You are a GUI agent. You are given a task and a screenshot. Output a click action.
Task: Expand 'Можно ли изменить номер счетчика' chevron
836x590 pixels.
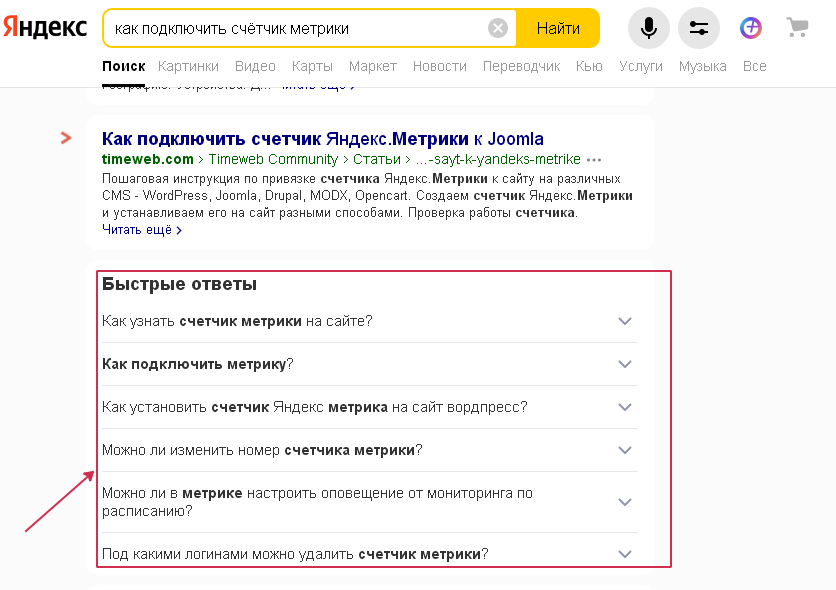[625, 450]
